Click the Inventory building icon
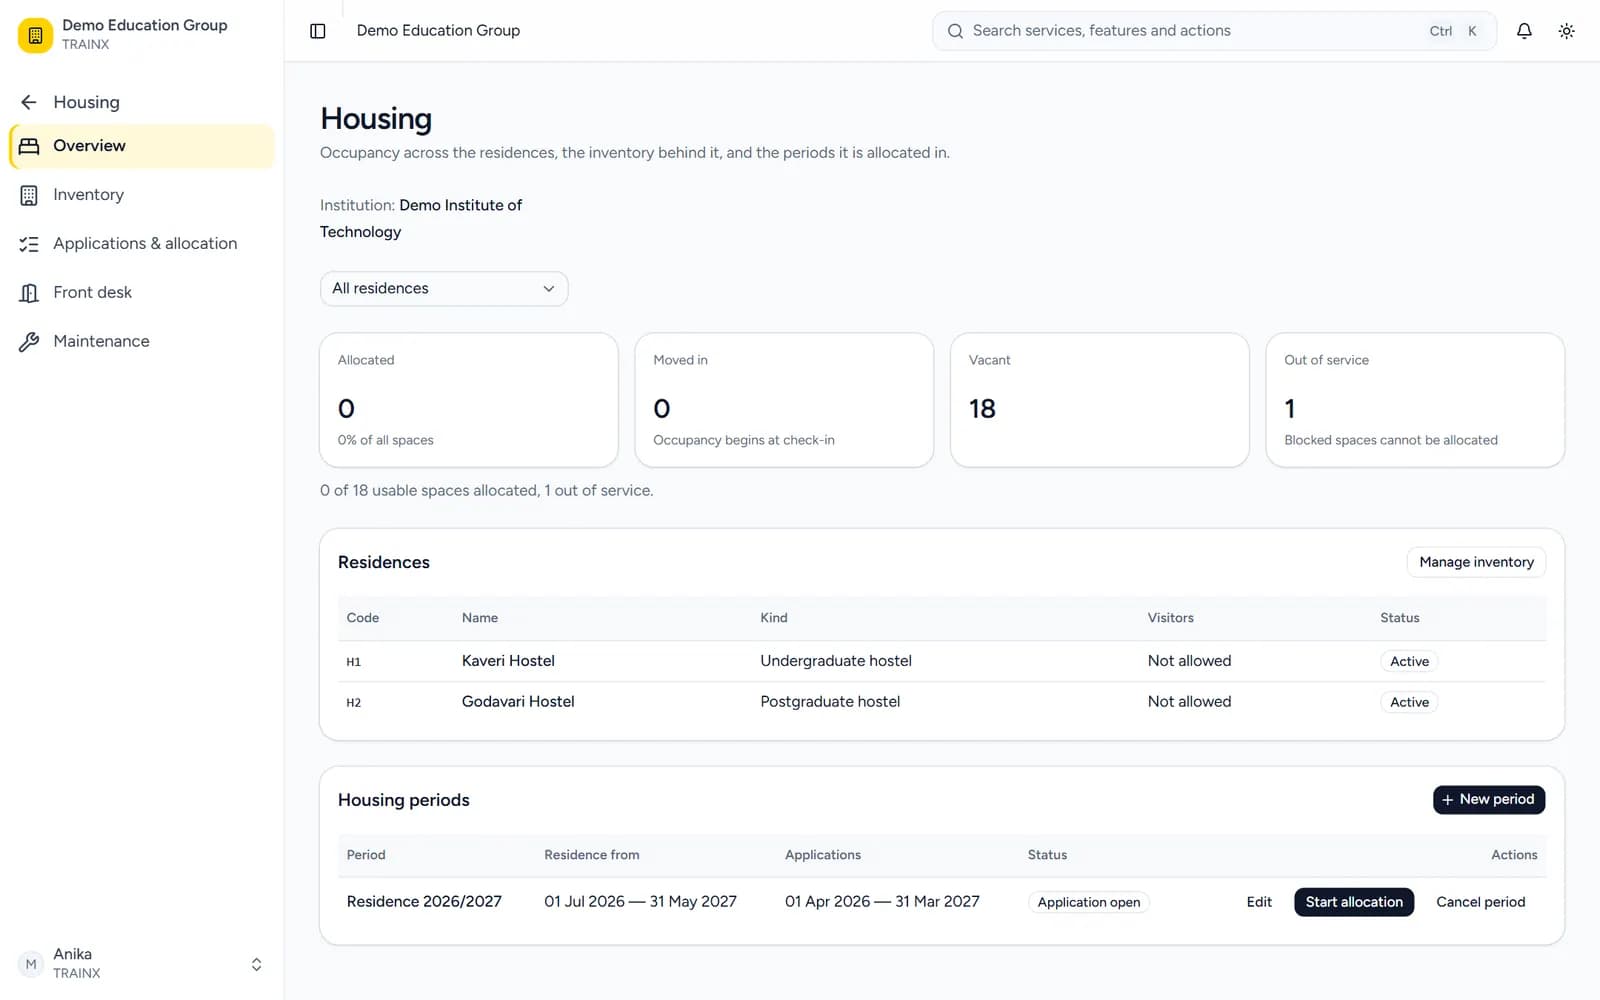The image size is (1600, 1000). coord(29,195)
